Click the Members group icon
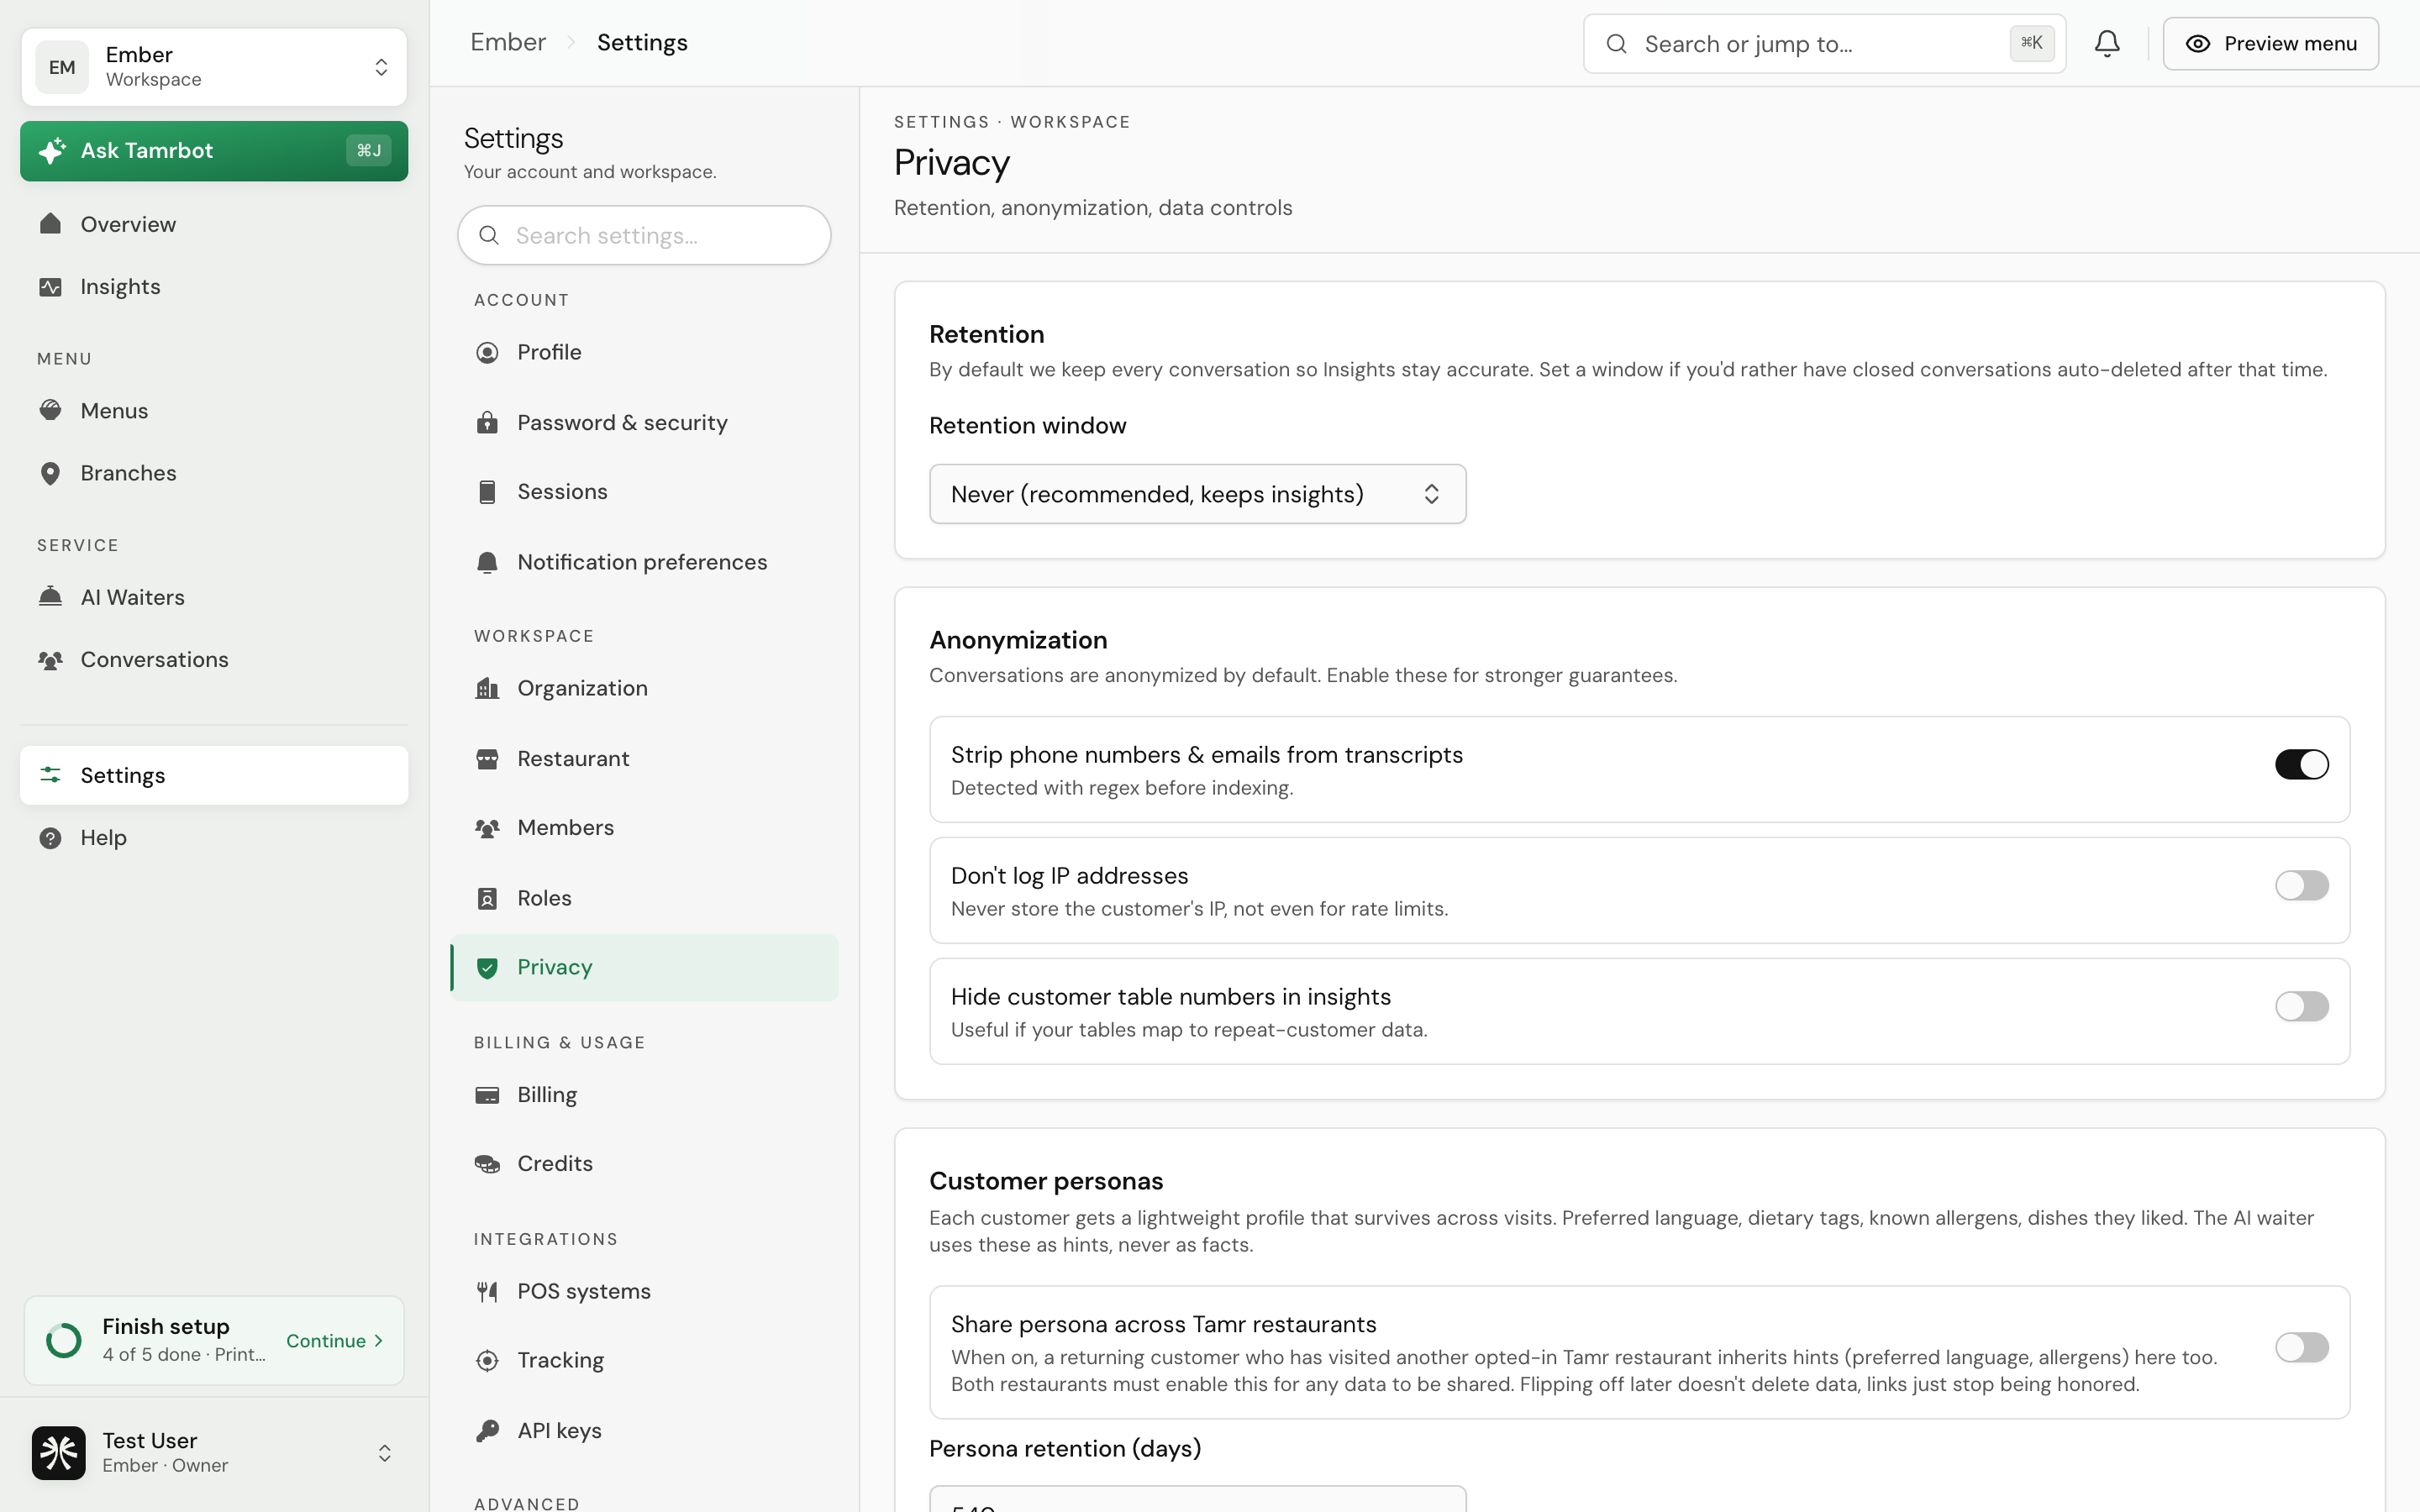Viewport: 2420px width, 1512px height. click(x=487, y=828)
